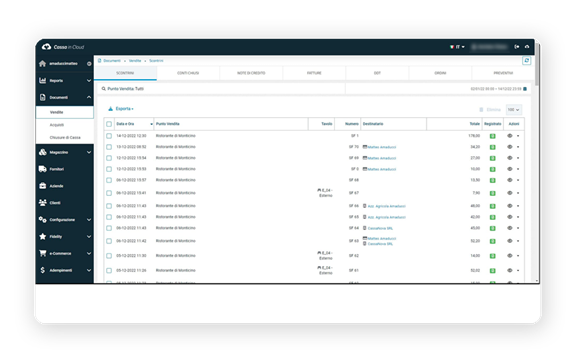Screen dimensions: 576x362
Task: Switch to the Ordini tab
Action: pos(440,73)
